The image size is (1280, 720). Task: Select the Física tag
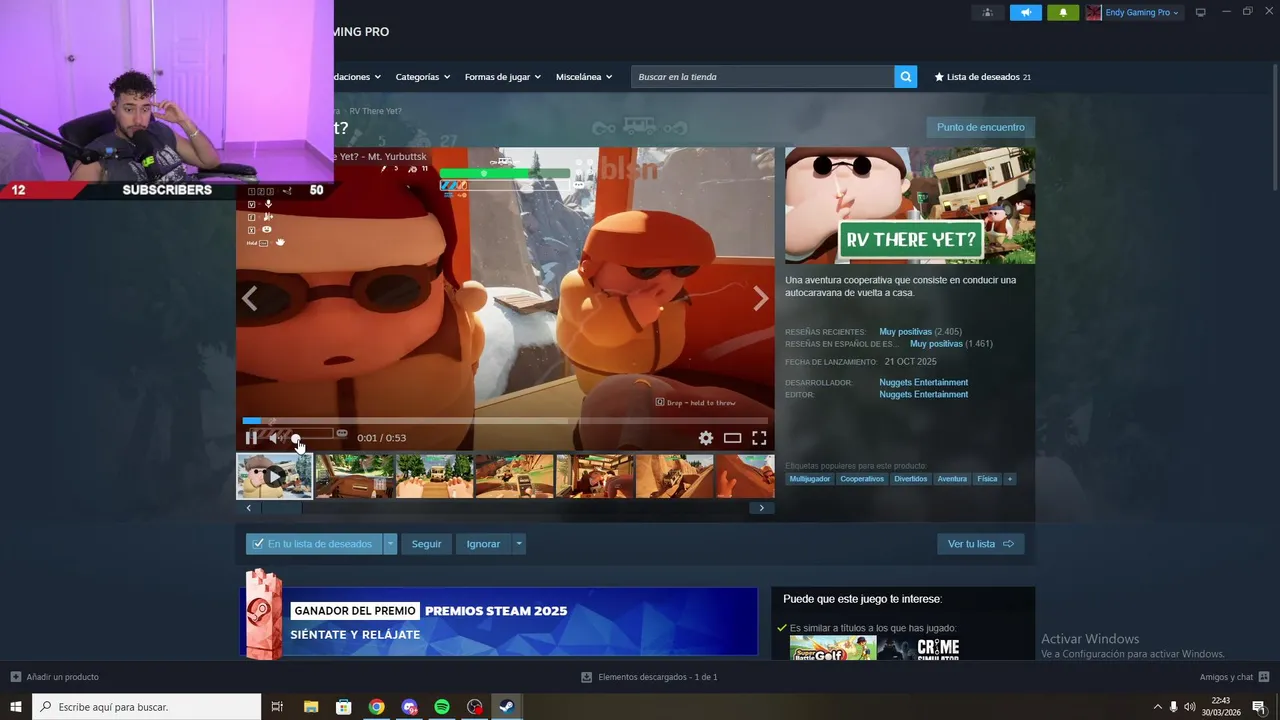987,479
